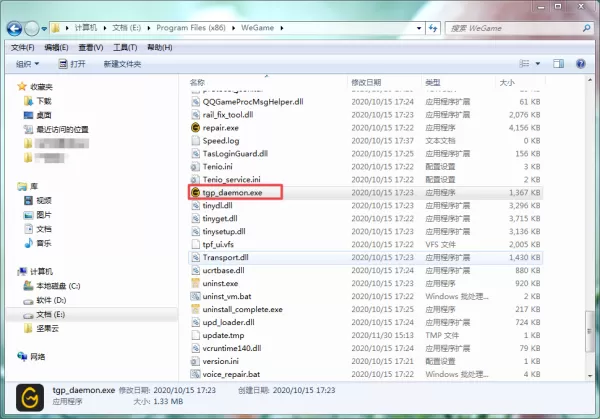Viewport: 600px width, 419px height.
Task: Select upd_loader.dll file
Action: click(228, 322)
